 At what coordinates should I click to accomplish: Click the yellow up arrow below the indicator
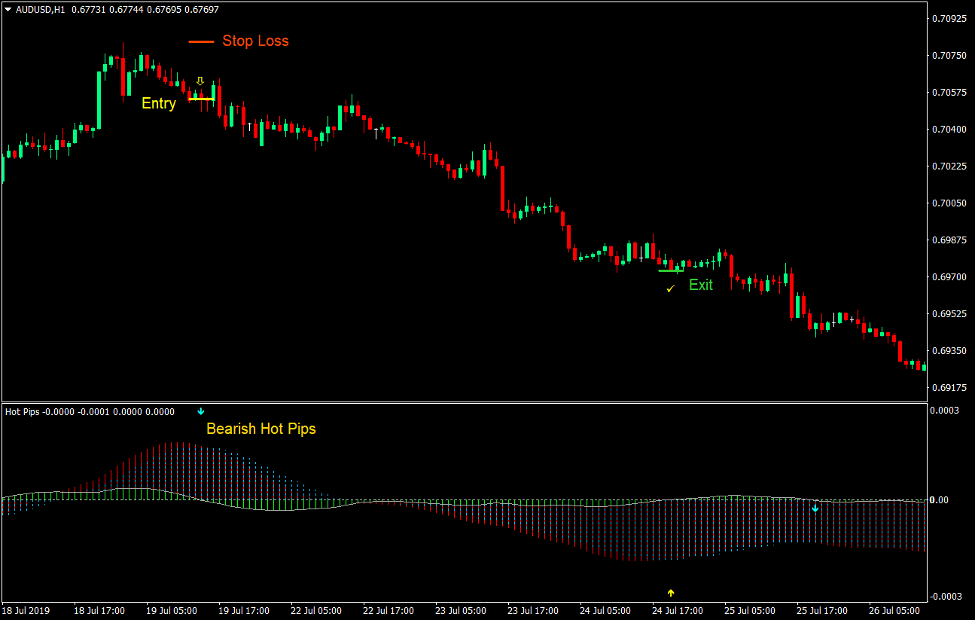tap(670, 592)
